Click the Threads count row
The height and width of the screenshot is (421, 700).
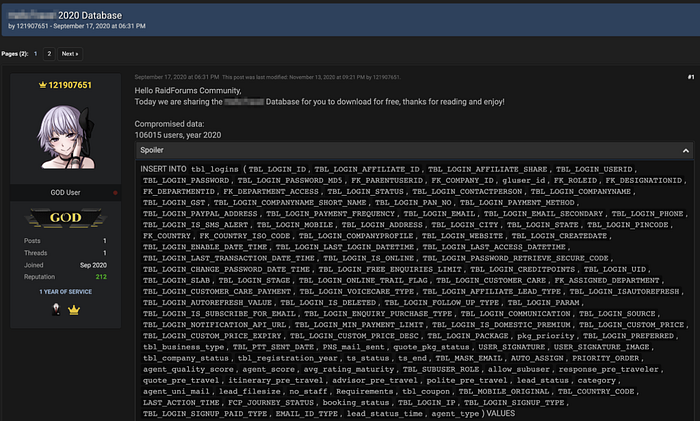[x=65, y=253]
